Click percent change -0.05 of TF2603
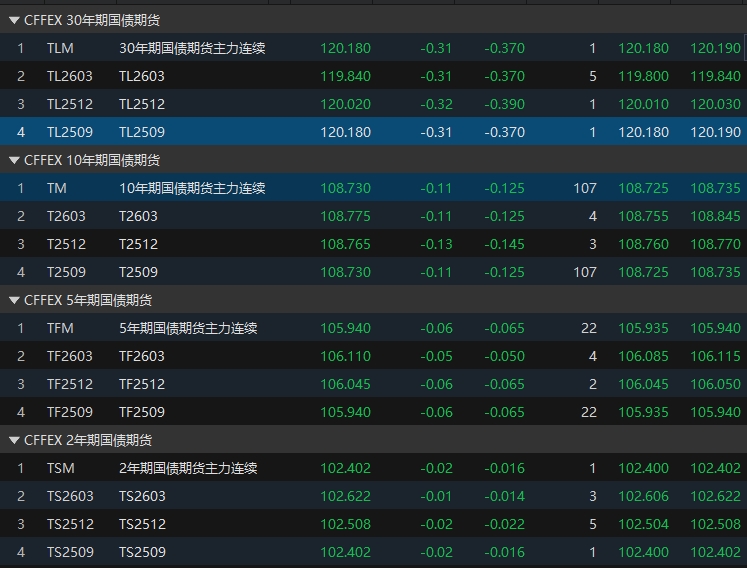 (436, 356)
